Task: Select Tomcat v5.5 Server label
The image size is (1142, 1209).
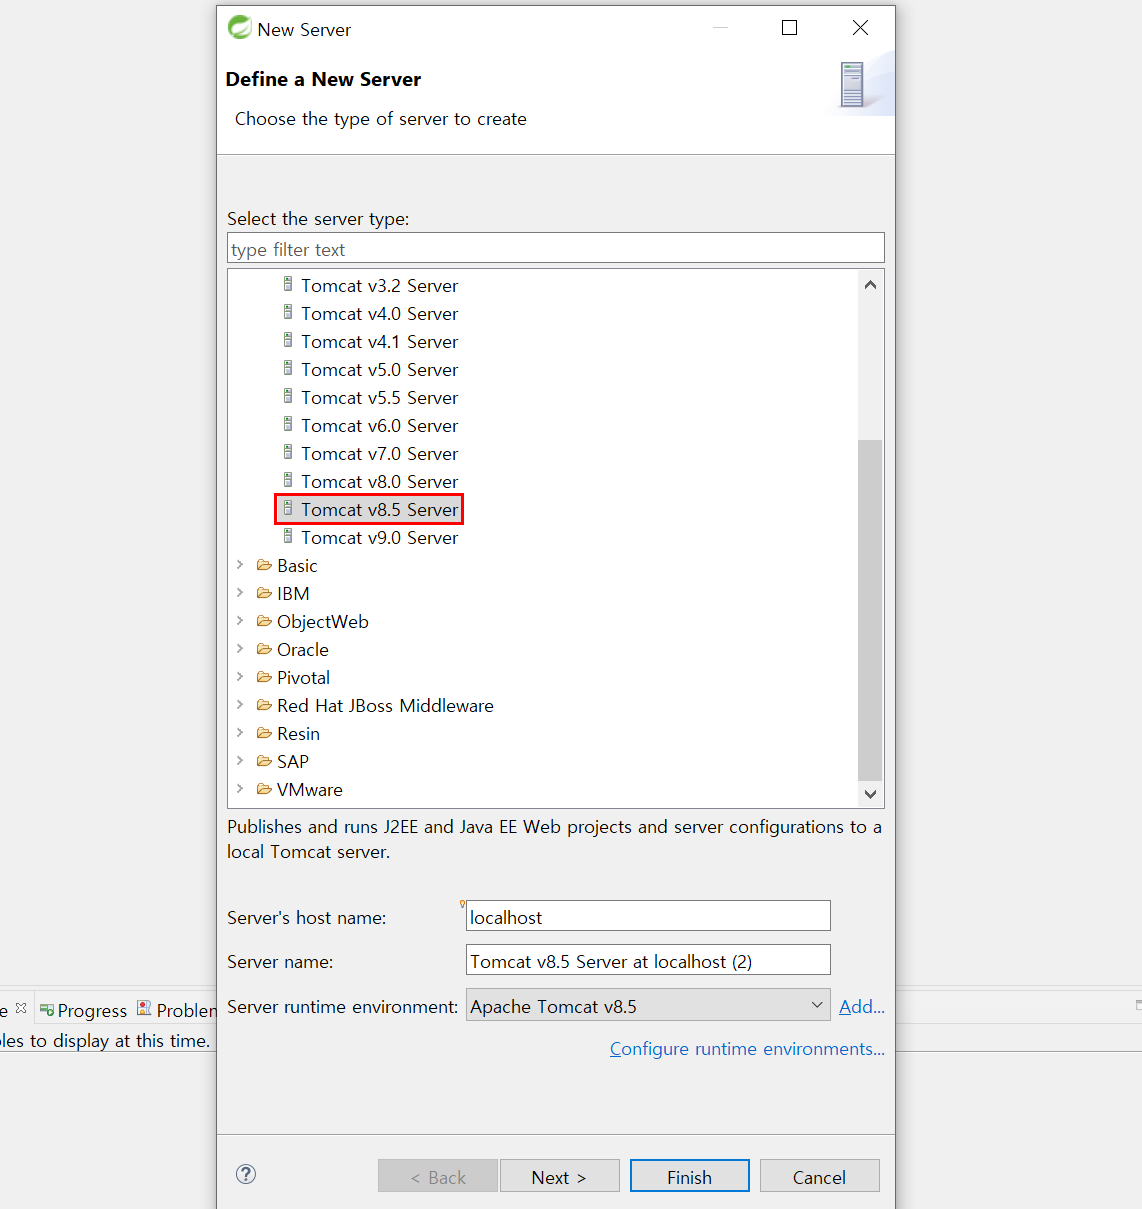Action: (x=380, y=398)
